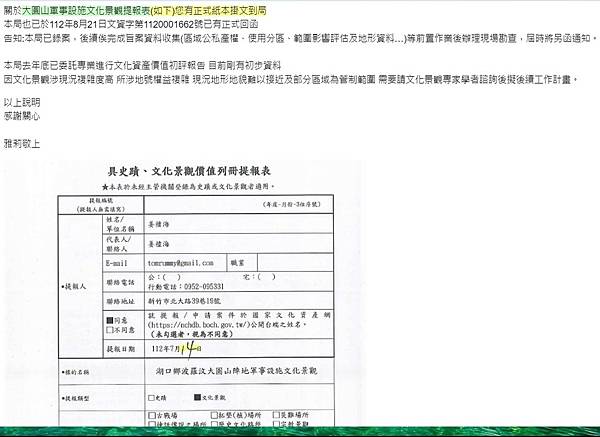Toggle the checked 同意 checkbox in the form
Screen dimensions: 600x437
click(x=109, y=320)
